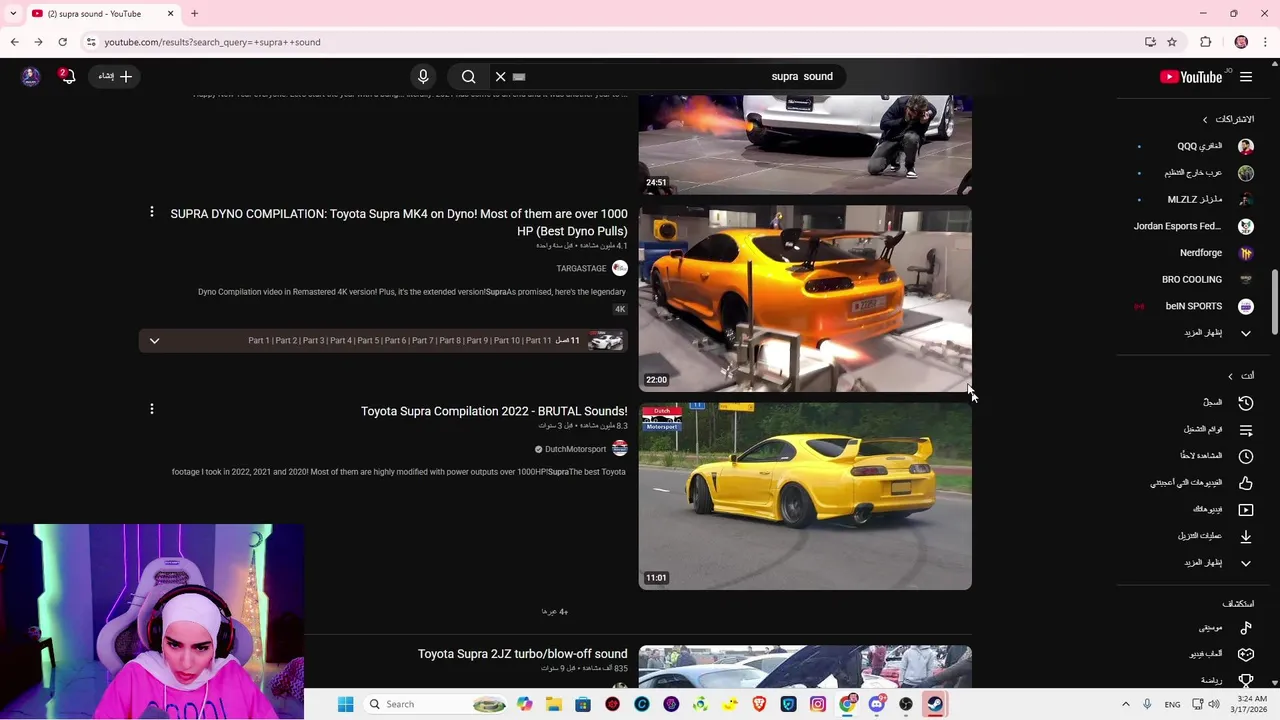Click the taskbar Search box
The width and height of the screenshot is (1280, 720).
[437, 704]
